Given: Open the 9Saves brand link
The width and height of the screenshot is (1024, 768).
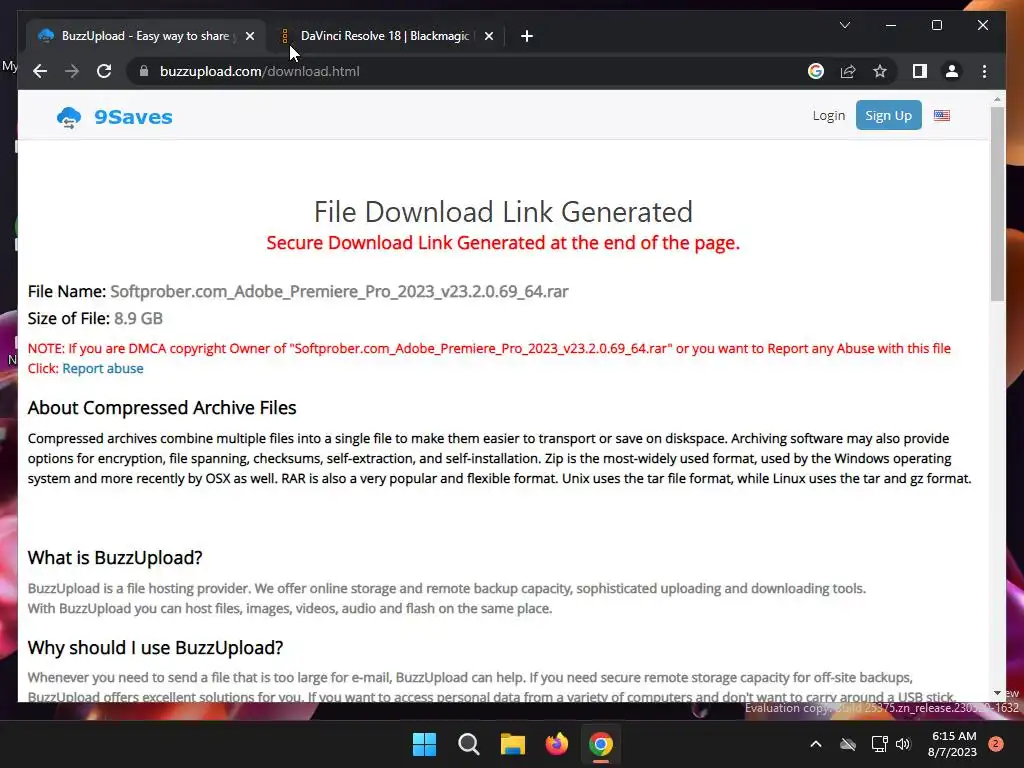Looking at the screenshot, I should 133,117.
